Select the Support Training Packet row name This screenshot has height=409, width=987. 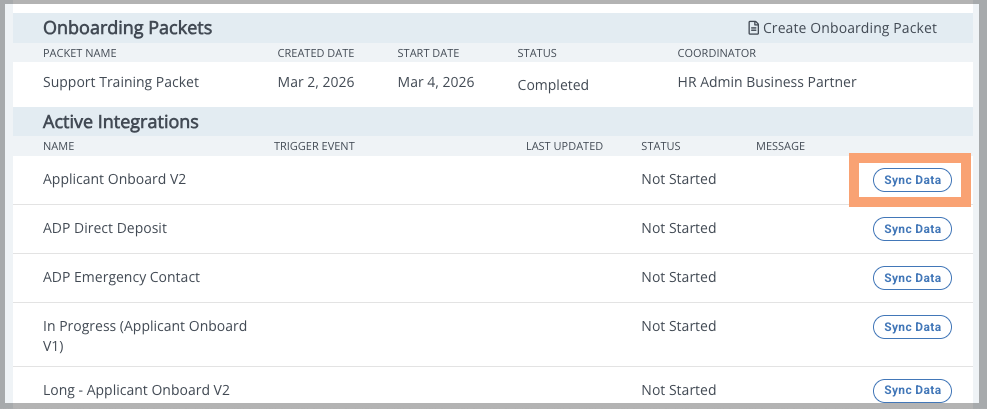pos(121,82)
